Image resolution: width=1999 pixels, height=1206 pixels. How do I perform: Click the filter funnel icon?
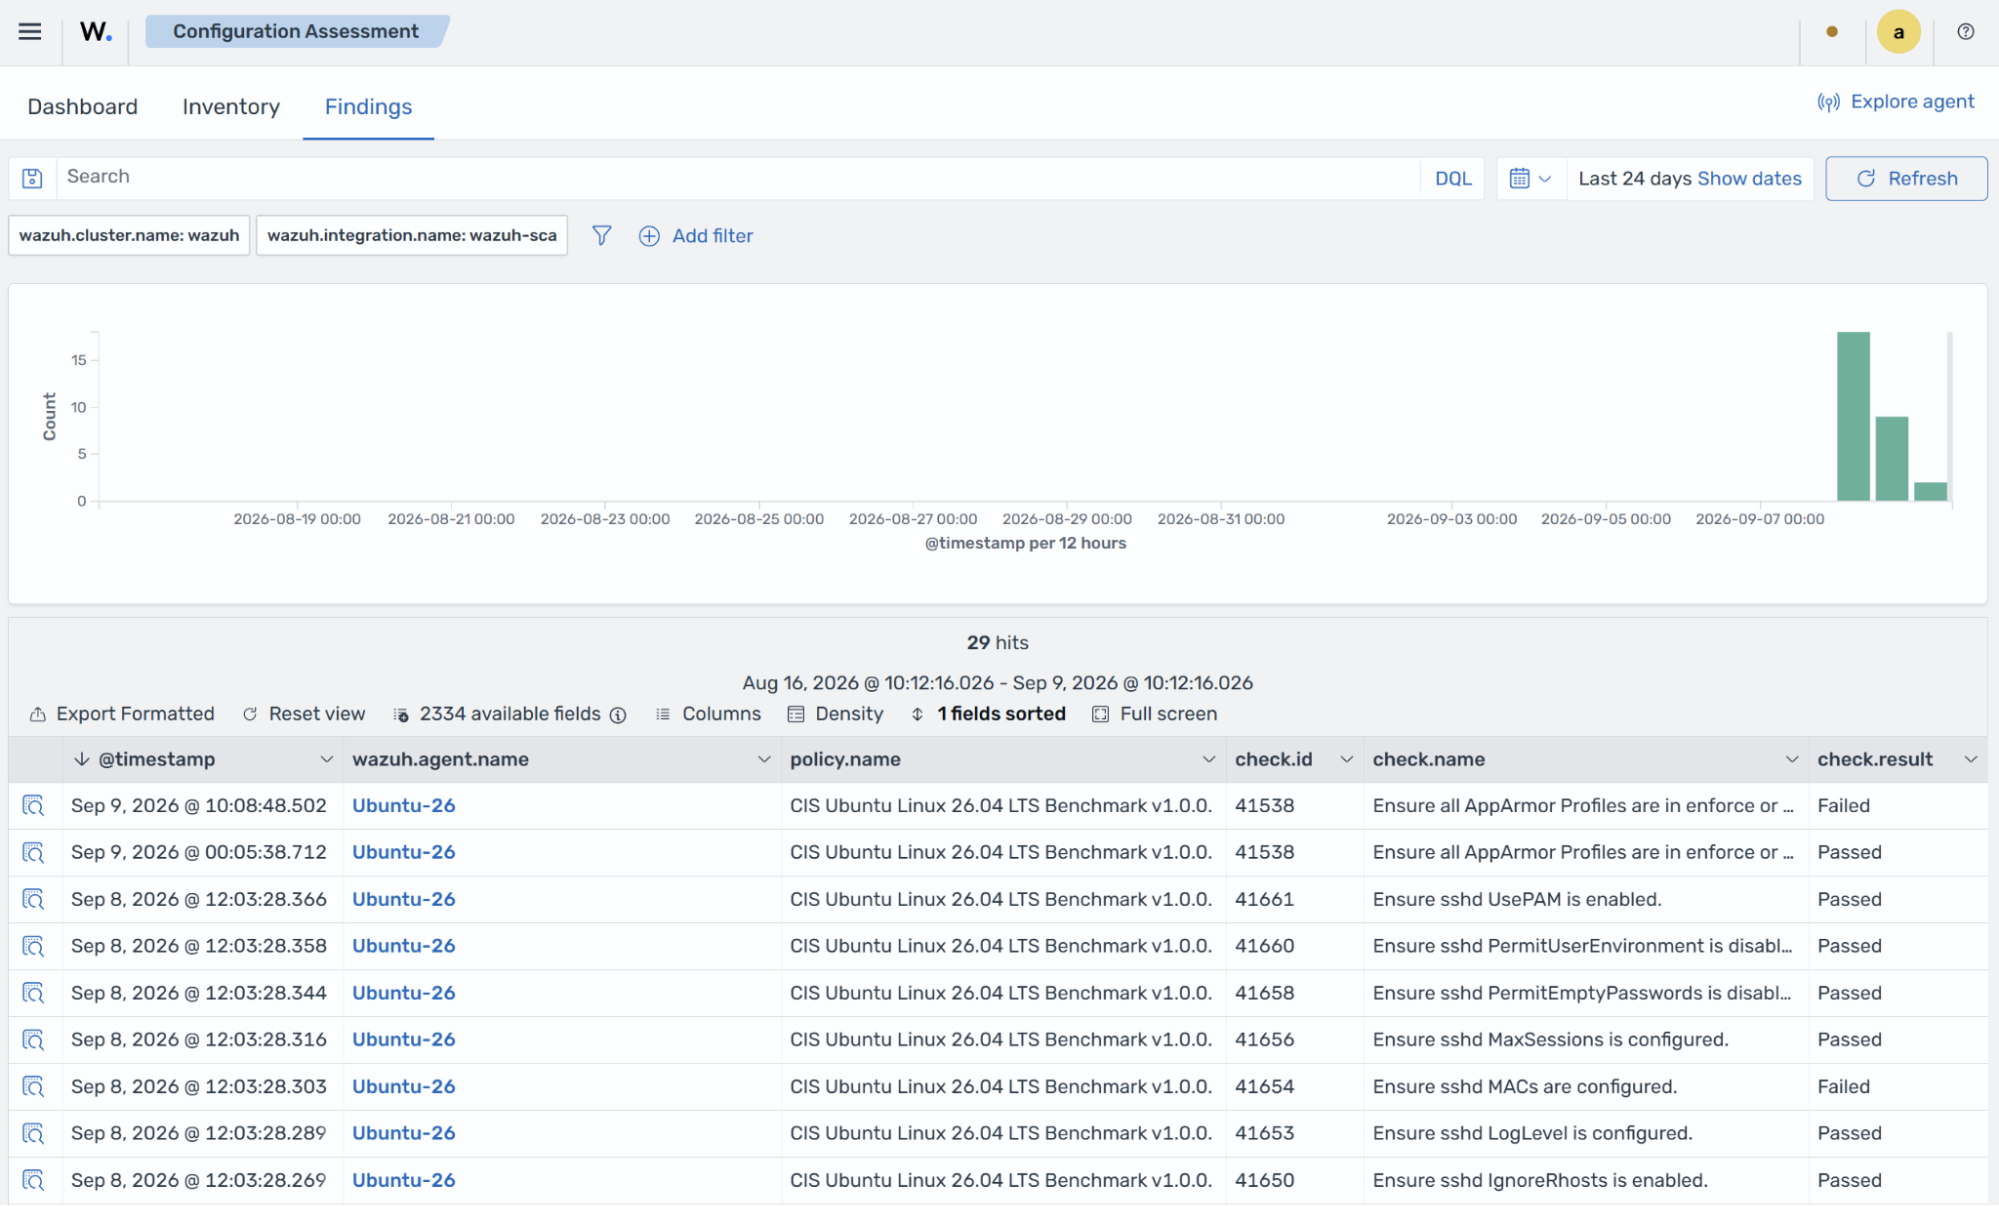[x=601, y=235]
